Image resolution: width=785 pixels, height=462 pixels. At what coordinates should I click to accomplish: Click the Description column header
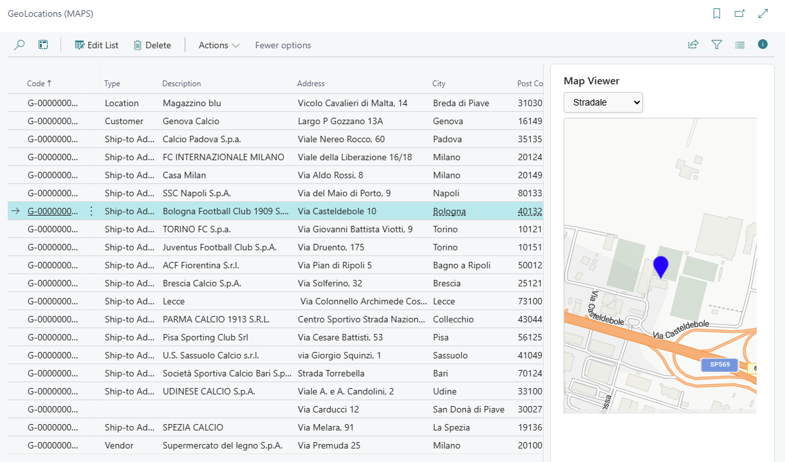181,84
